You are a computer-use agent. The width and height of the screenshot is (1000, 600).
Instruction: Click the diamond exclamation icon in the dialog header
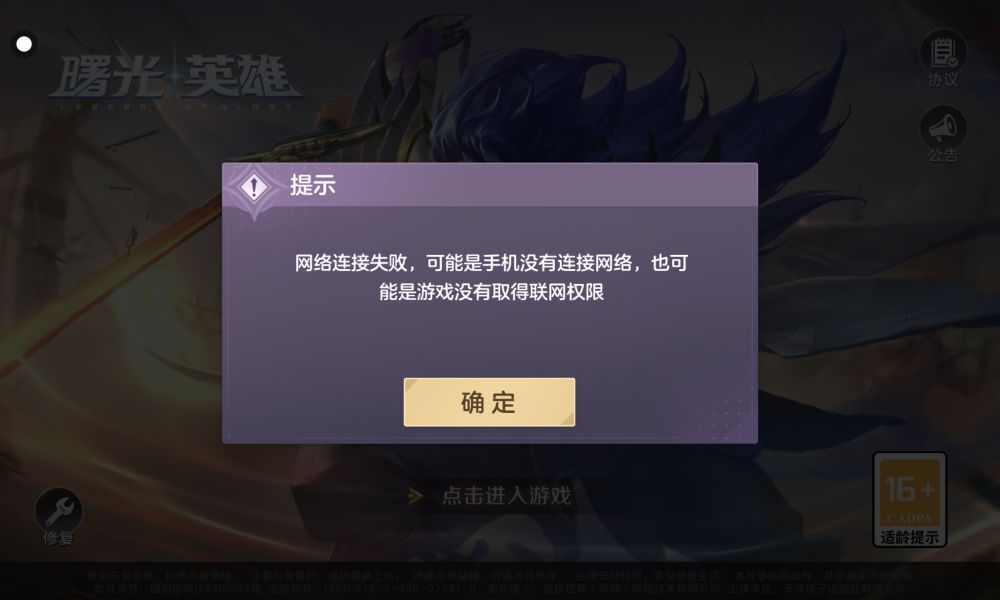pyautogui.click(x=254, y=187)
